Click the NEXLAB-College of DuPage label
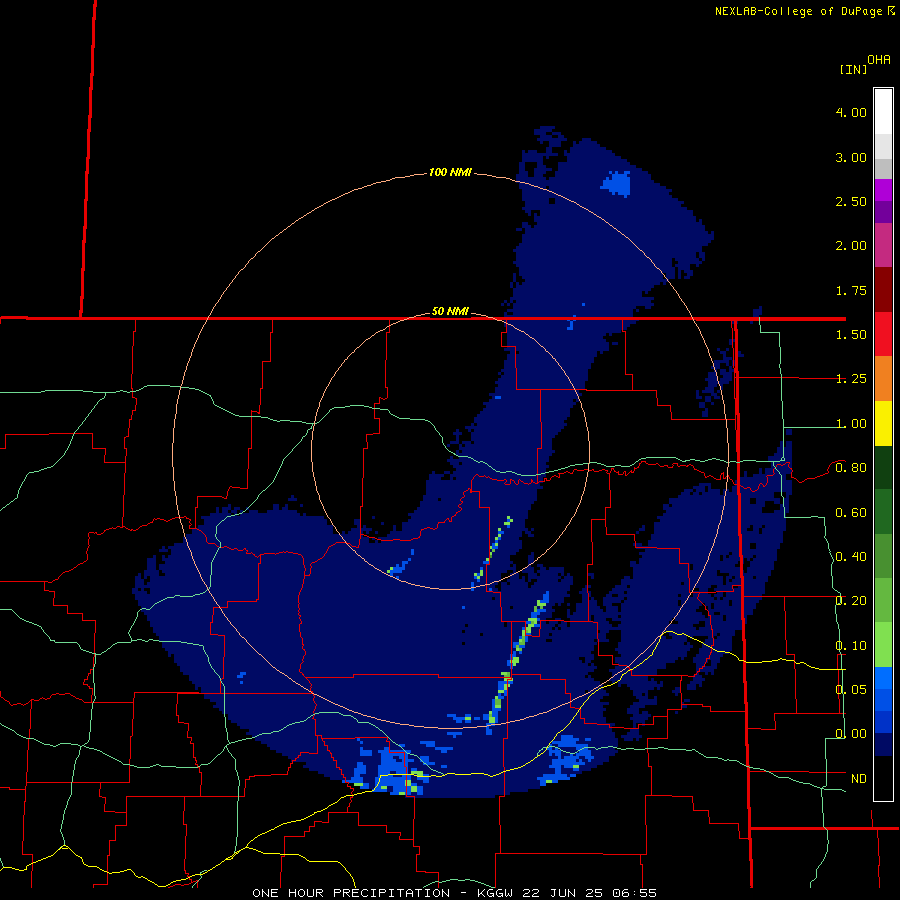The height and width of the screenshot is (900, 900). pyautogui.click(x=804, y=11)
